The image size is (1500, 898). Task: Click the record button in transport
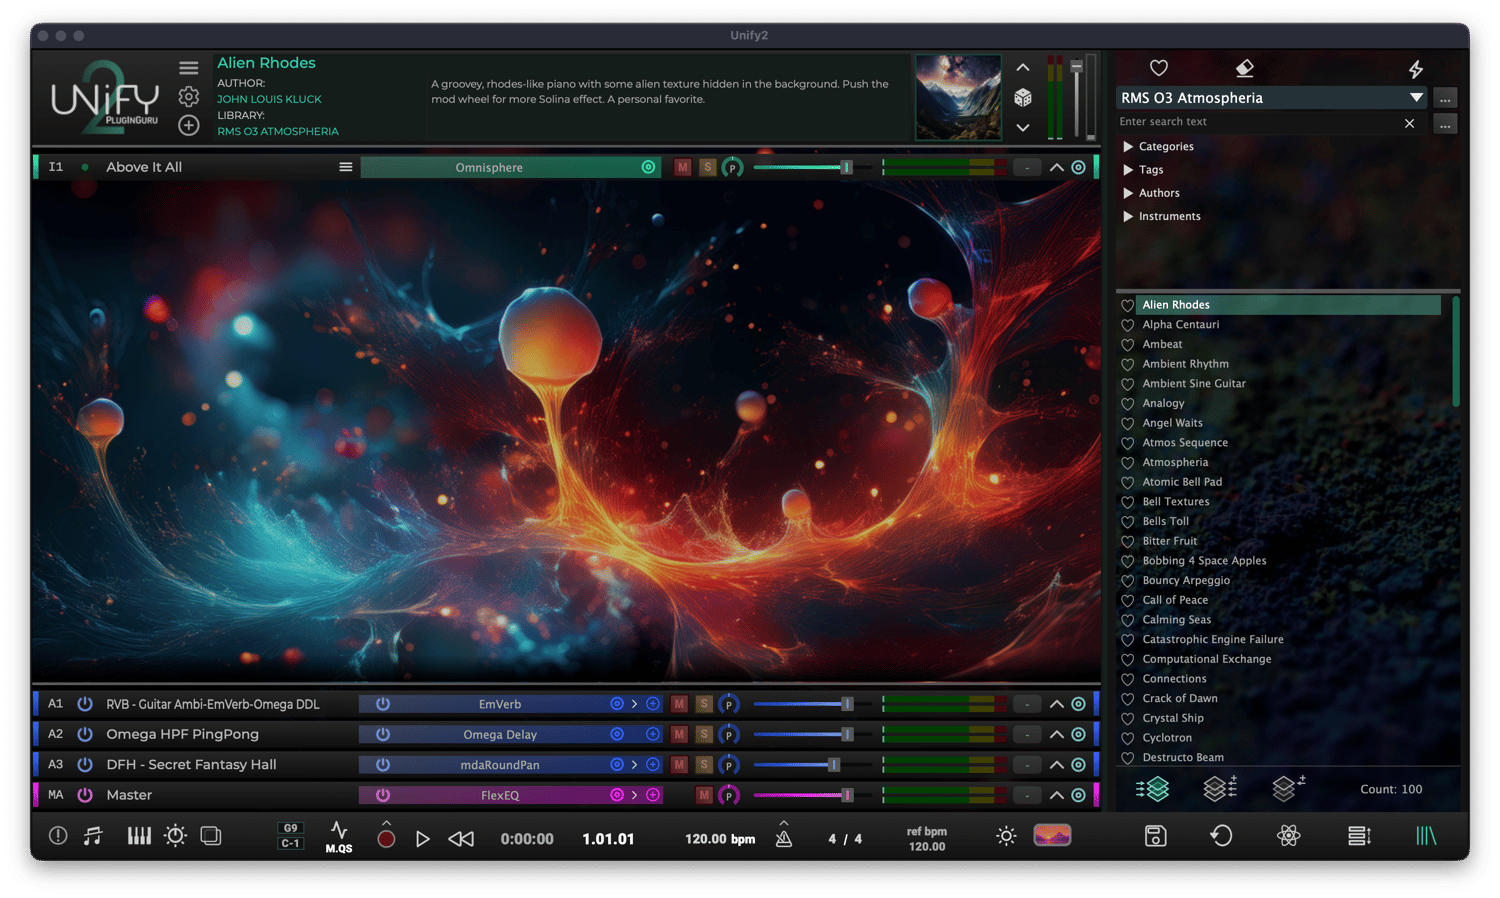386,839
